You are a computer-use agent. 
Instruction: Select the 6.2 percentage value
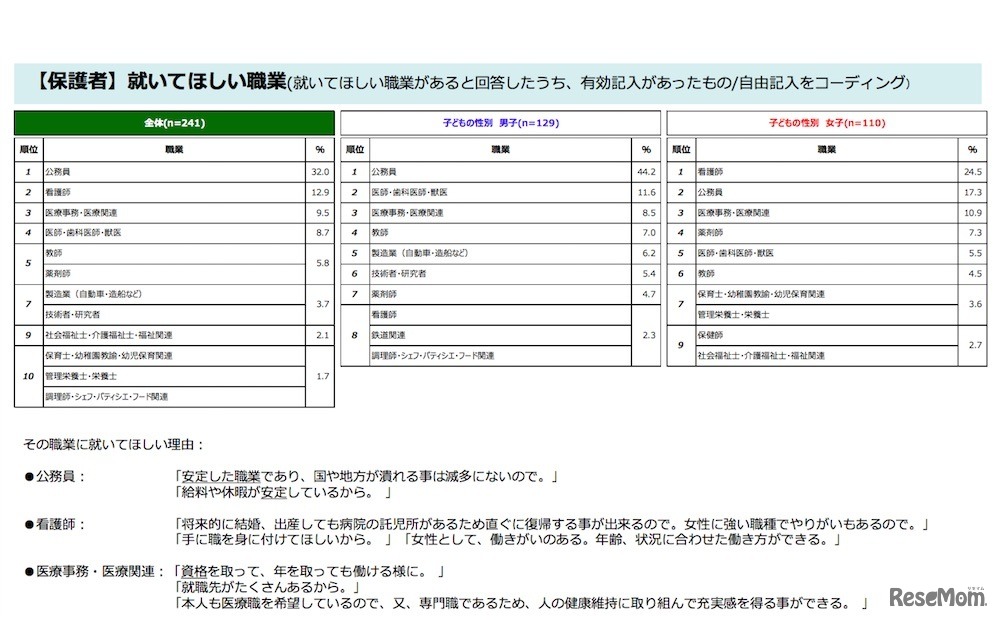[x=646, y=253]
